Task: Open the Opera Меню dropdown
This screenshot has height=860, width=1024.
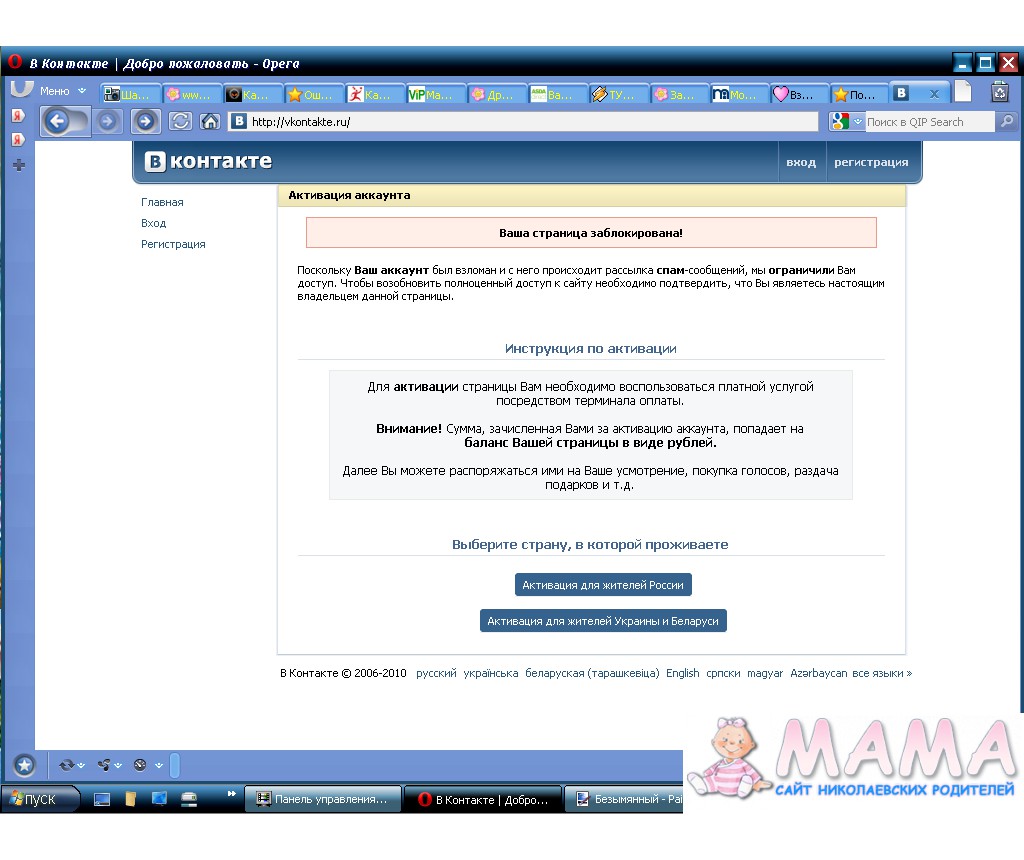Action: [62, 91]
